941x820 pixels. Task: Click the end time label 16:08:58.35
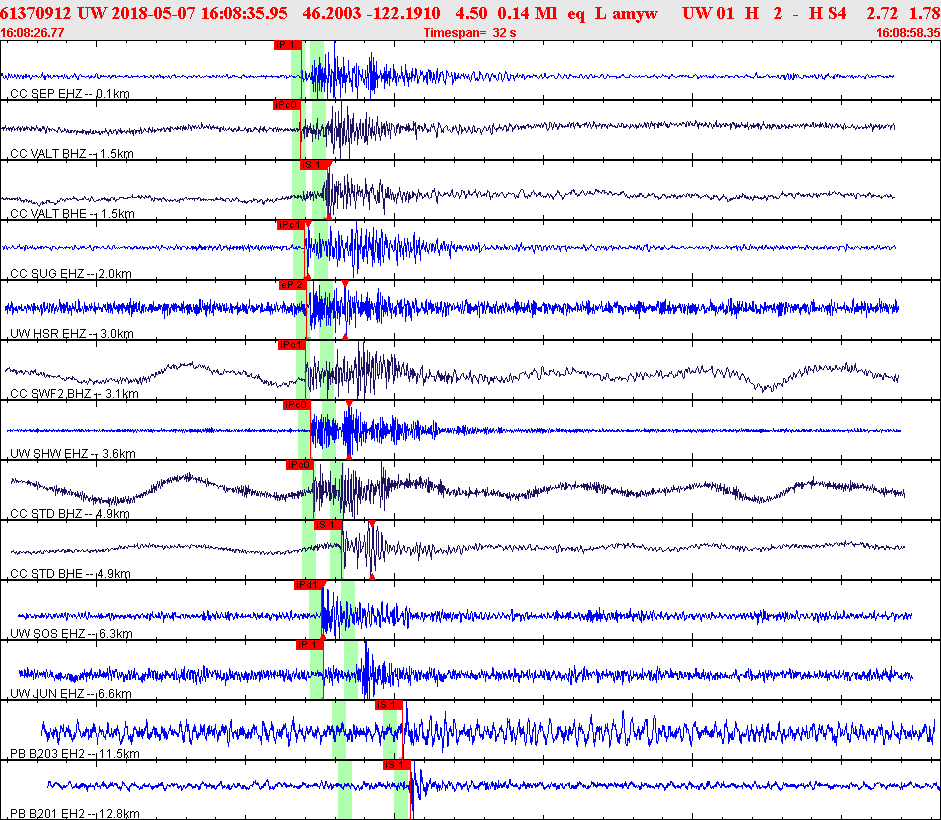point(908,33)
